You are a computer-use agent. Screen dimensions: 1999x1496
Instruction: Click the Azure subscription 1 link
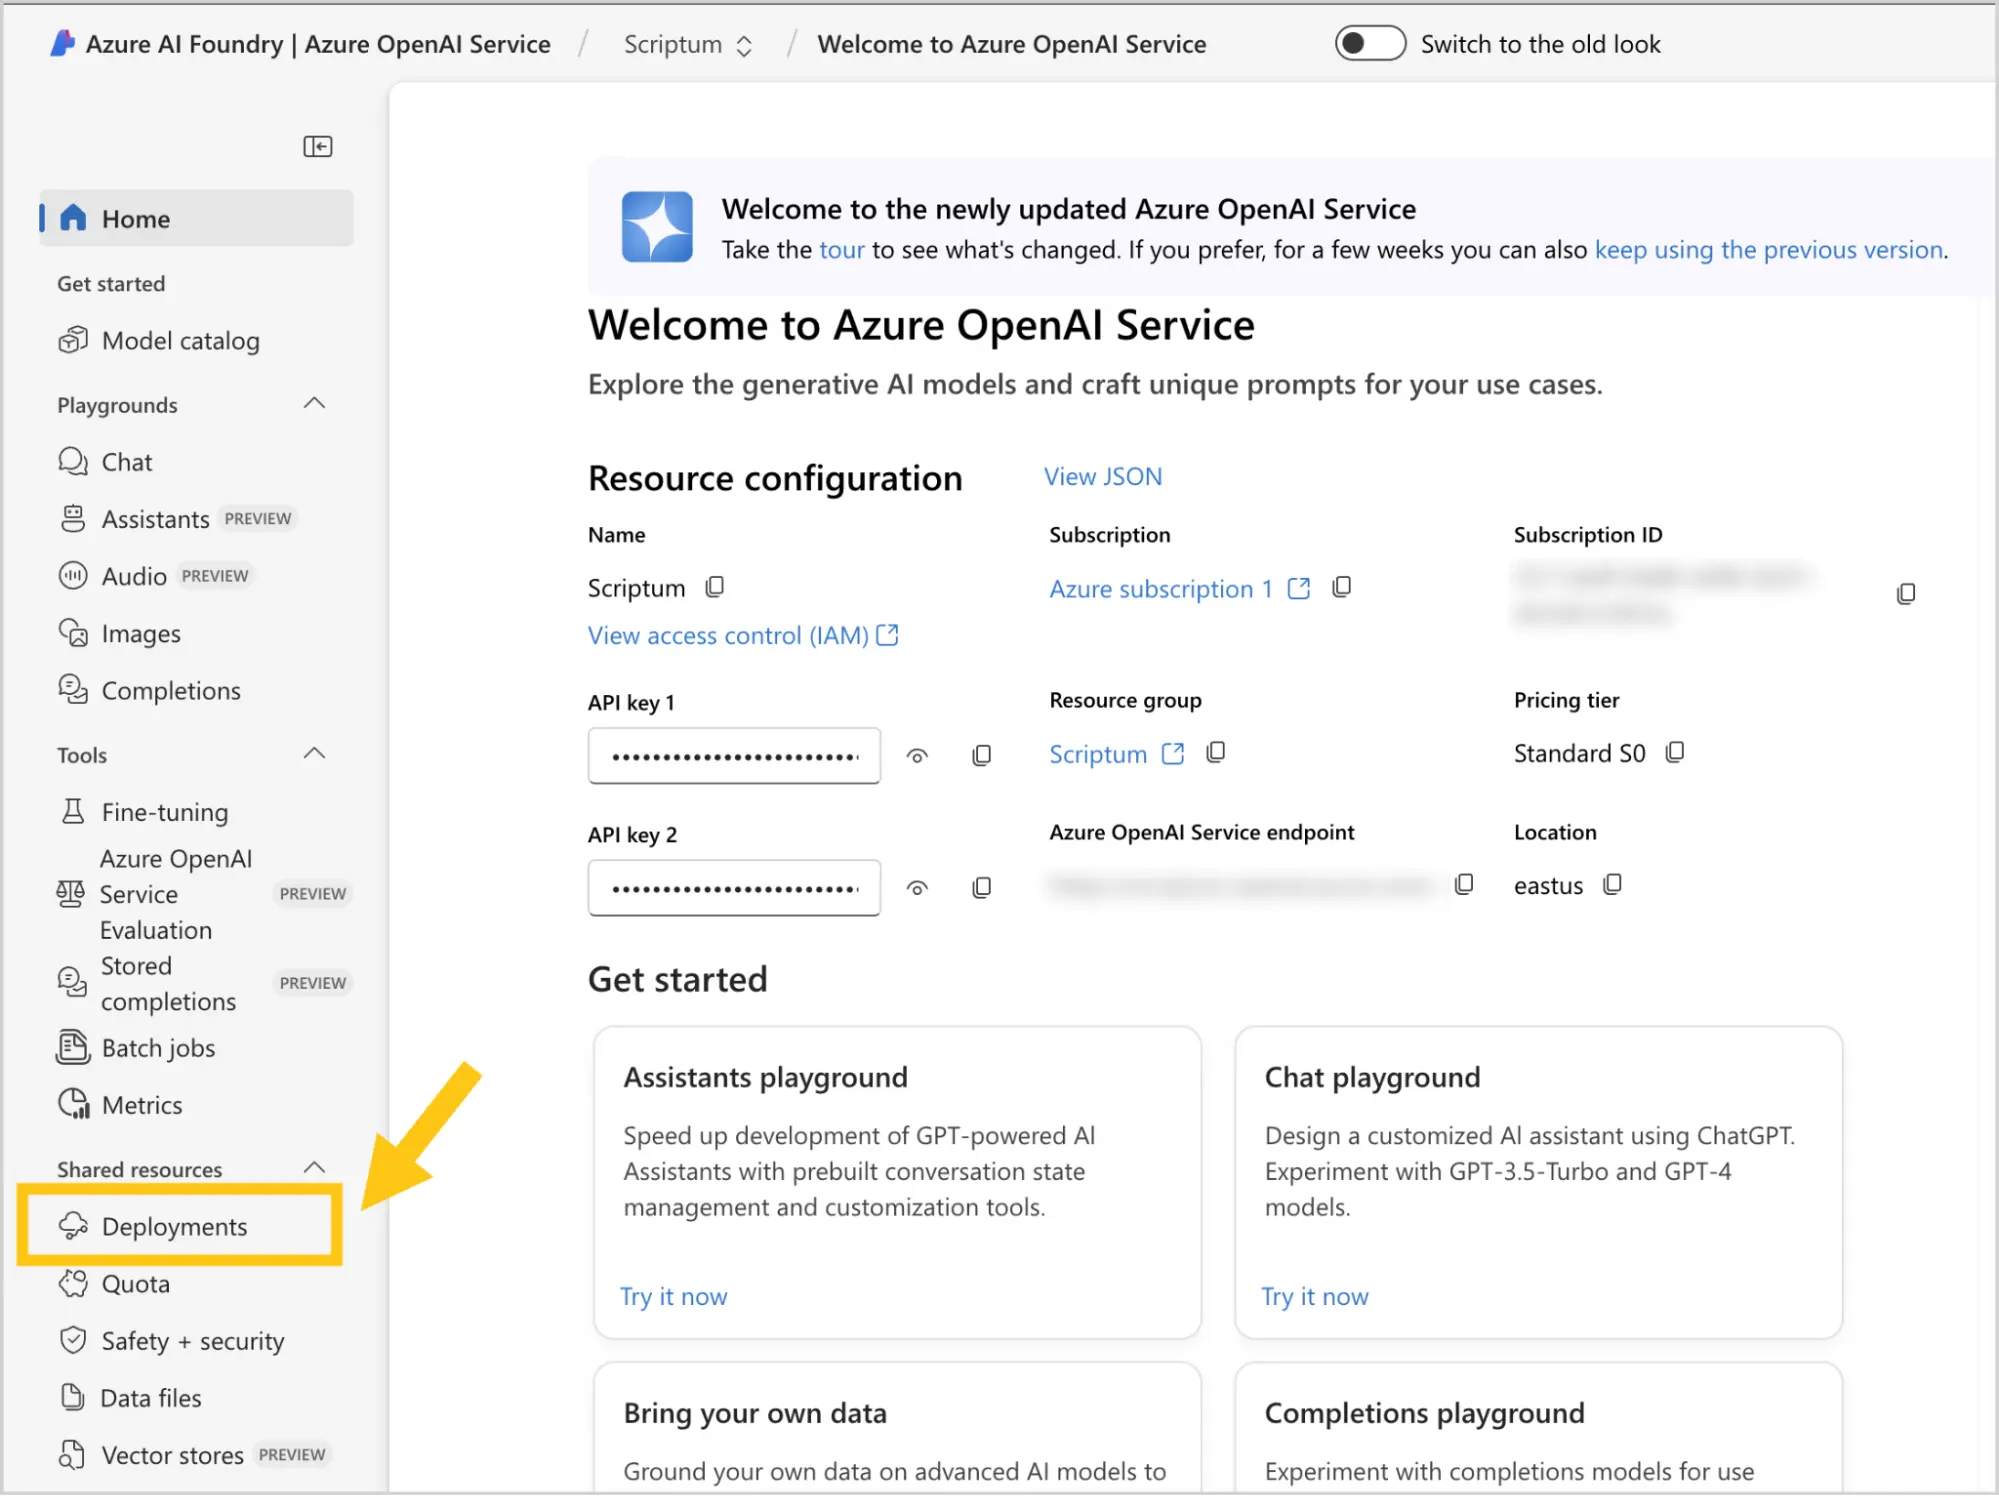(1161, 589)
